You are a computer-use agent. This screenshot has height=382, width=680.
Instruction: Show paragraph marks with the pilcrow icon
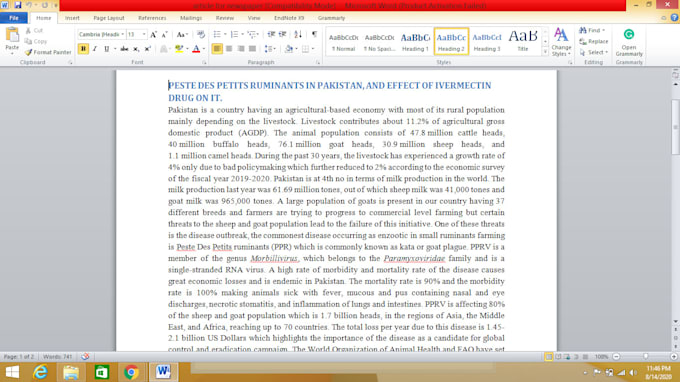314,34
